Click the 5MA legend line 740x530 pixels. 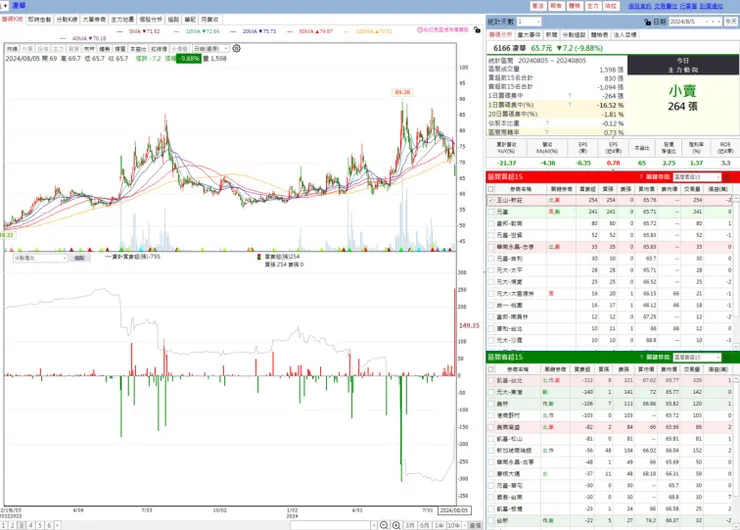(139, 32)
